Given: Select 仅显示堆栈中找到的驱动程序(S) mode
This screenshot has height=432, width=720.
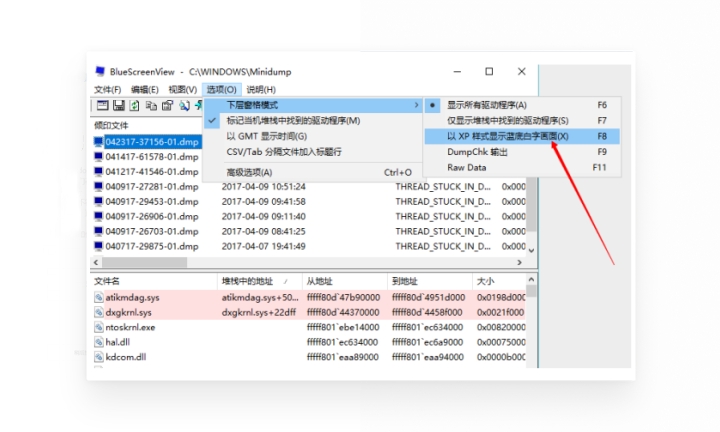Looking at the screenshot, I should click(x=522, y=121).
